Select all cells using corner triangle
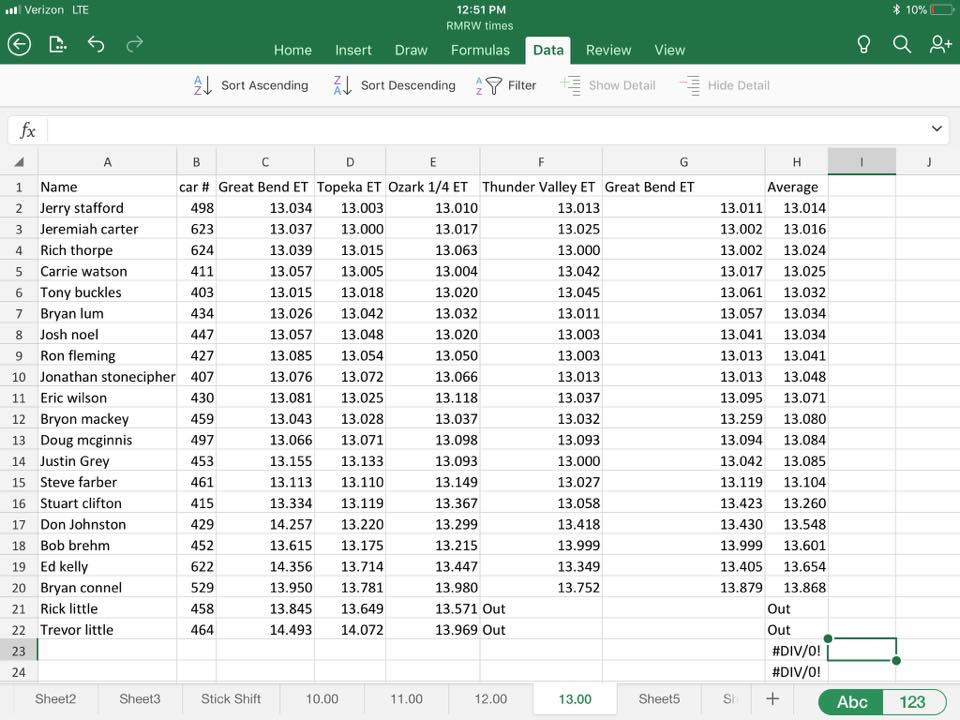Image resolution: width=960 pixels, height=720 pixels. (x=19, y=162)
